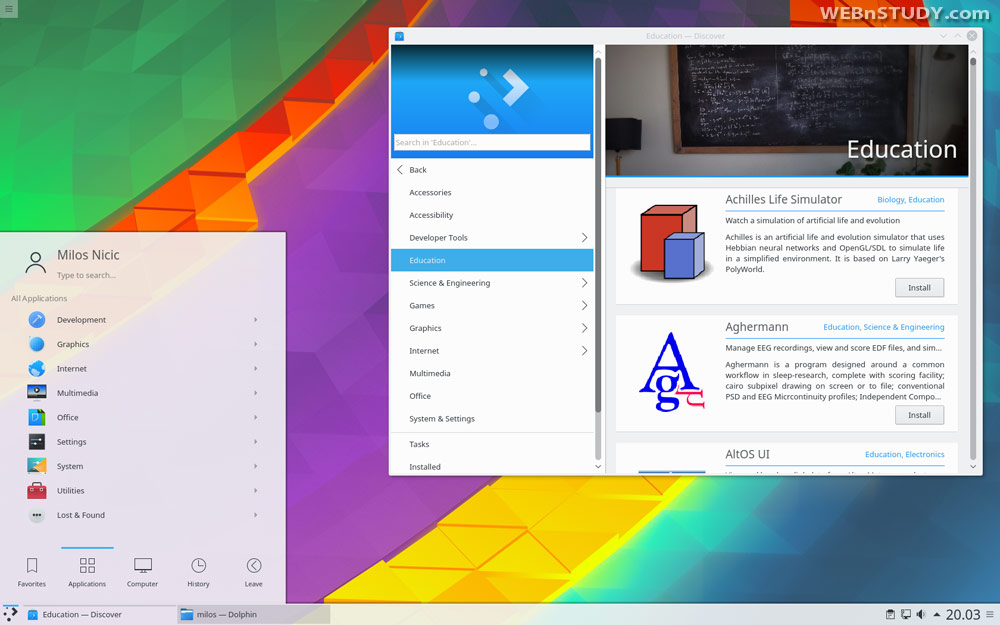The width and height of the screenshot is (1000, 625).
Task: Expand Internet category chevron in Discover
Action: coord(584,351)
